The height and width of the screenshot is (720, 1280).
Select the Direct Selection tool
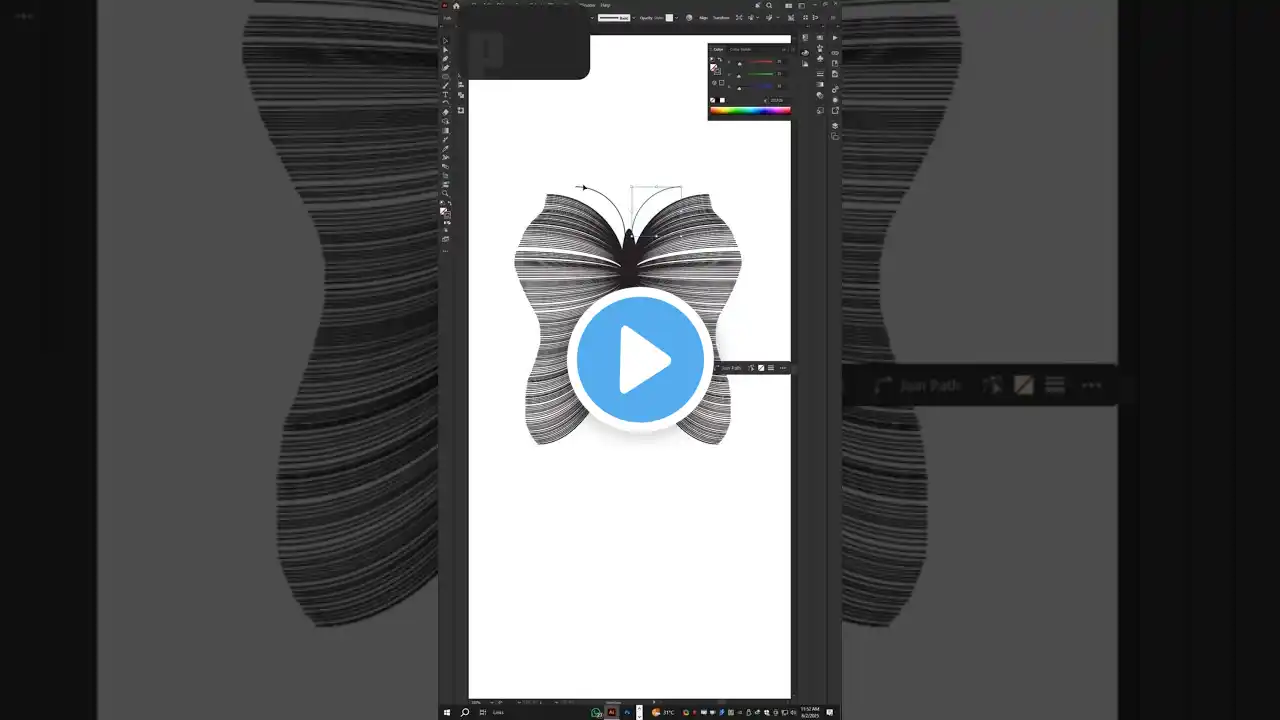pos(446,50)
